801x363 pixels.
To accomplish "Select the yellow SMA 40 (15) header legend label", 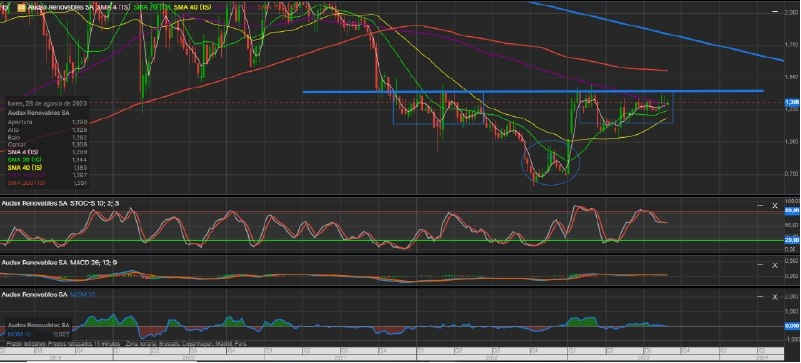I will (192, 8).
